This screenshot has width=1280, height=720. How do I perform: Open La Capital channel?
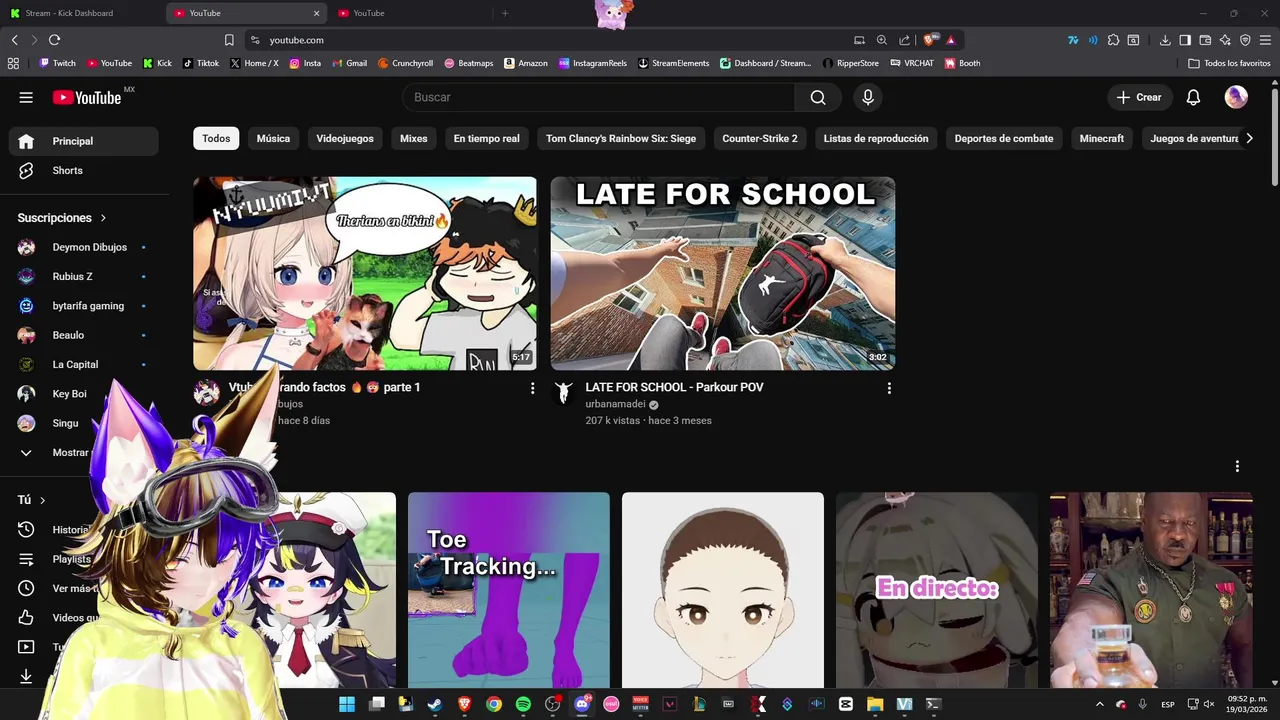[84, 364]
